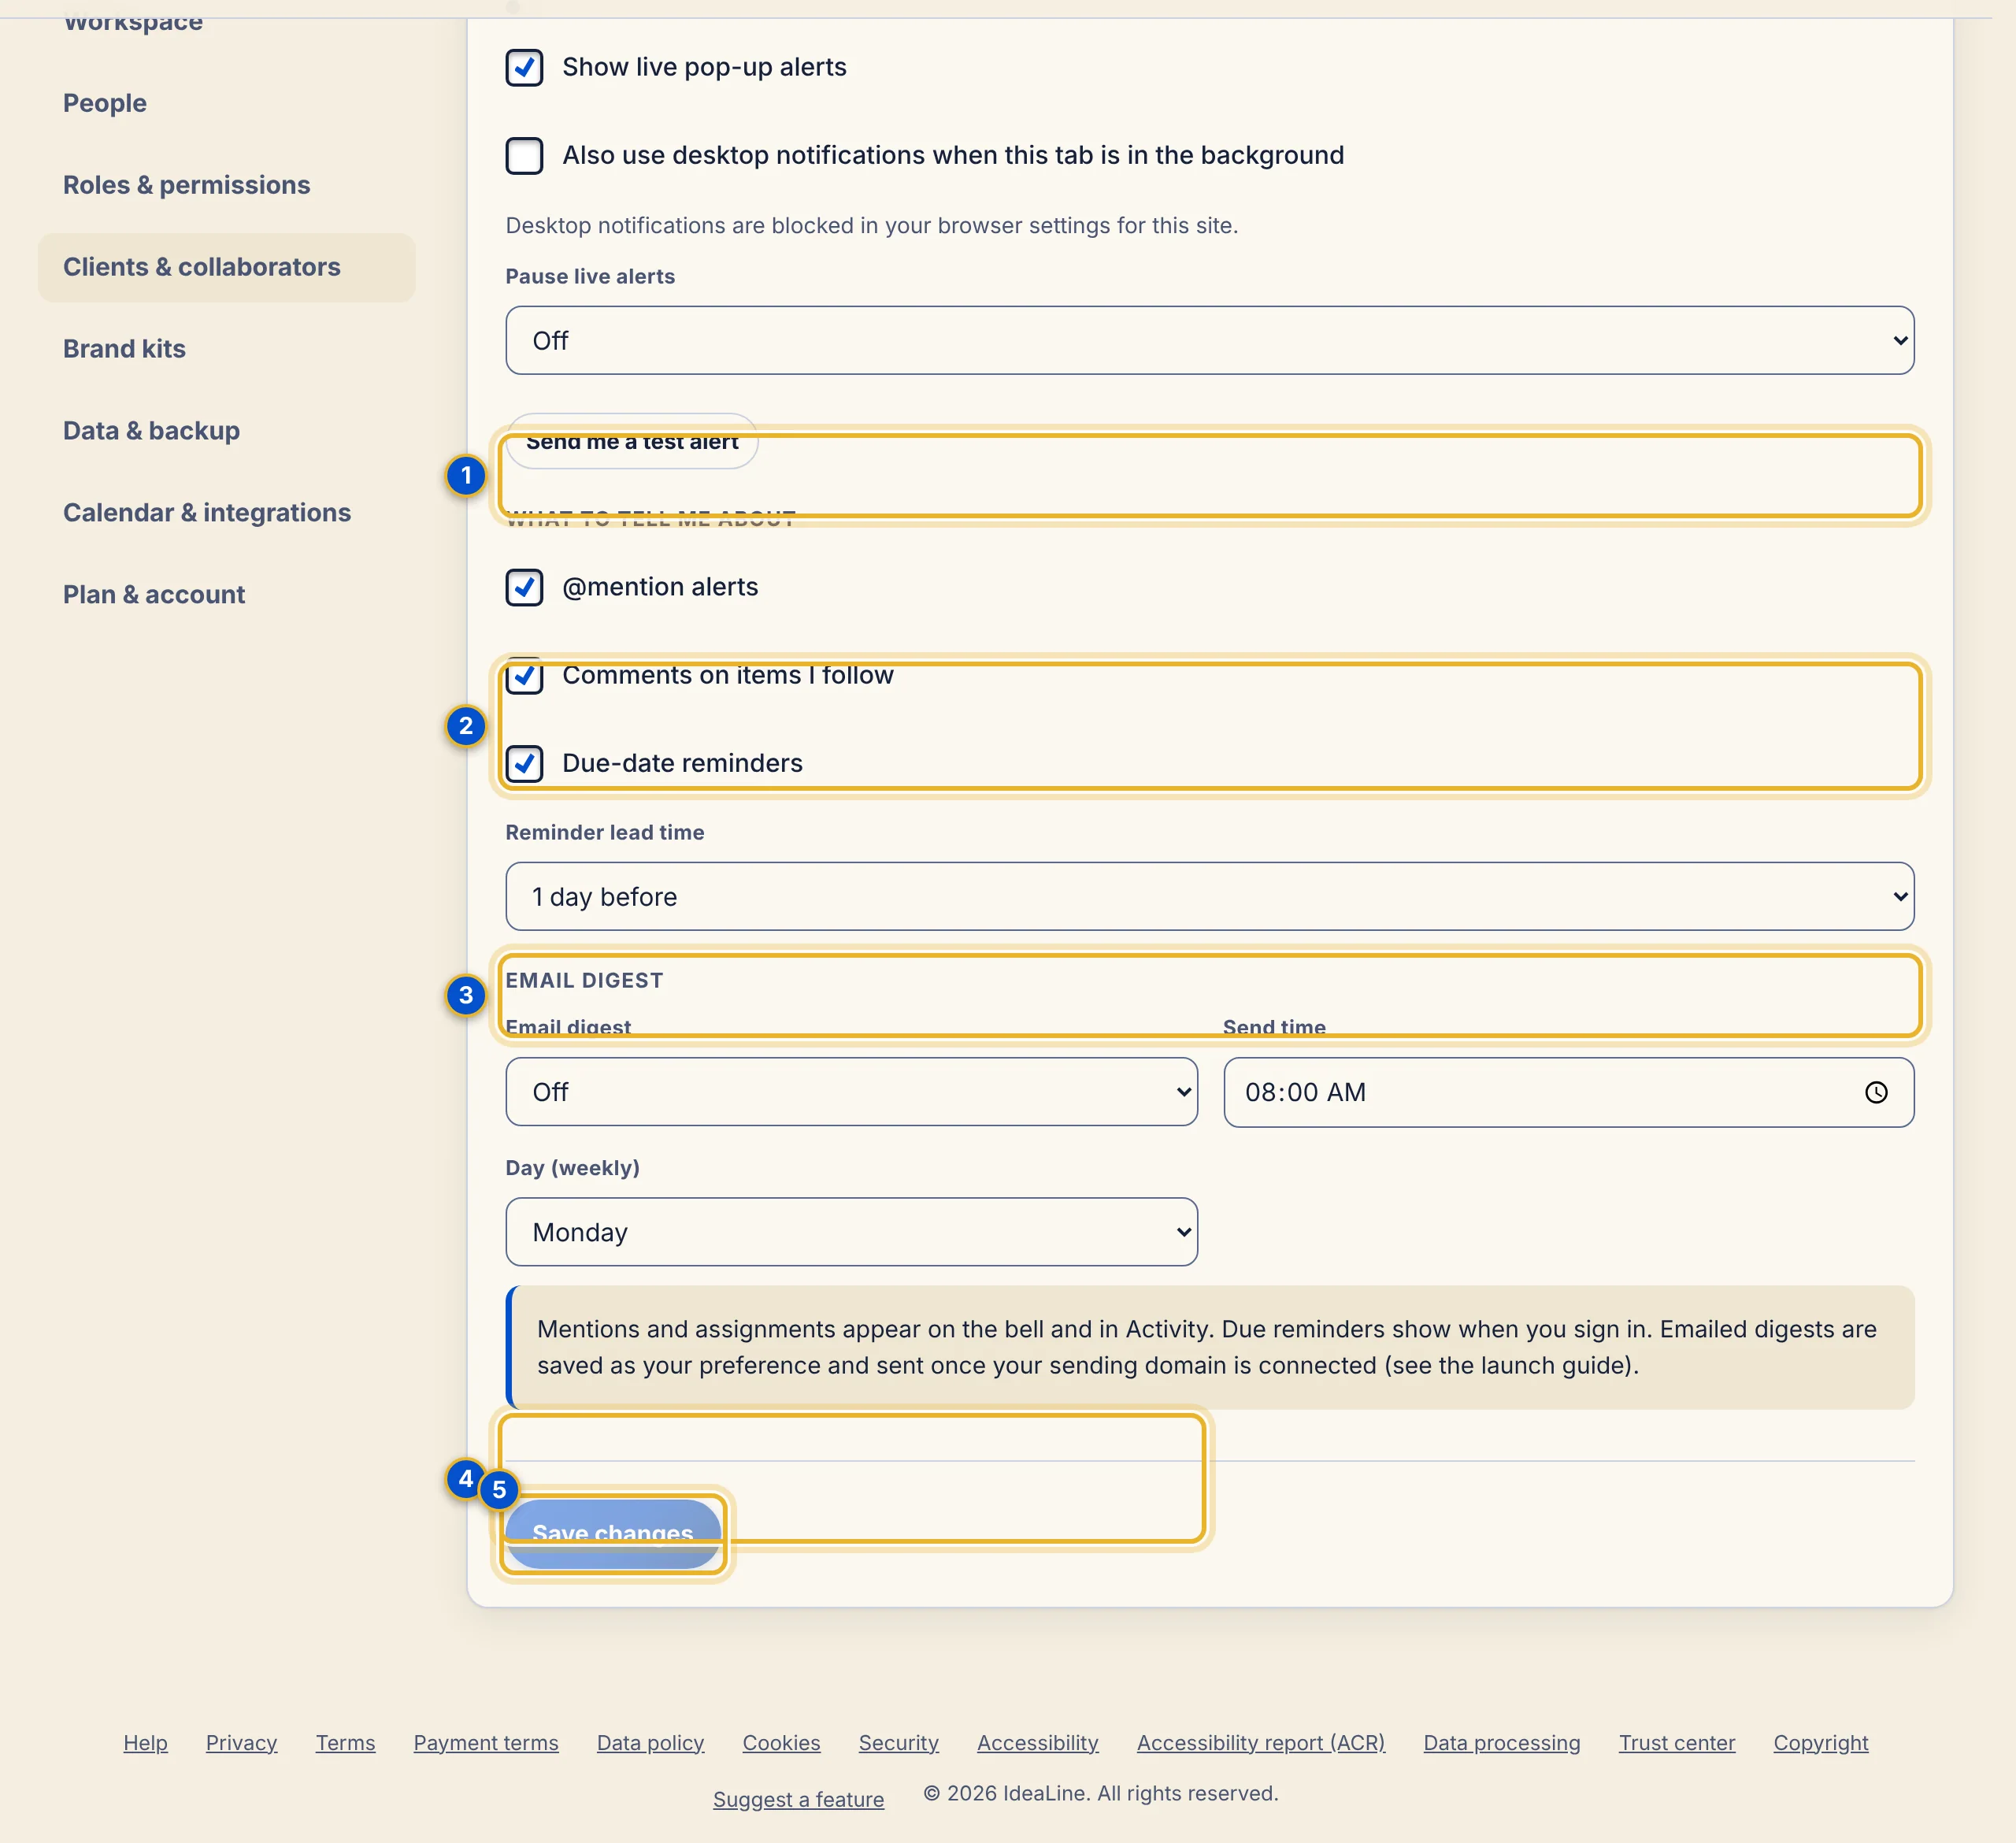
Task: Open the Day (weekly) dropdown
Action: pos(851,1232)
